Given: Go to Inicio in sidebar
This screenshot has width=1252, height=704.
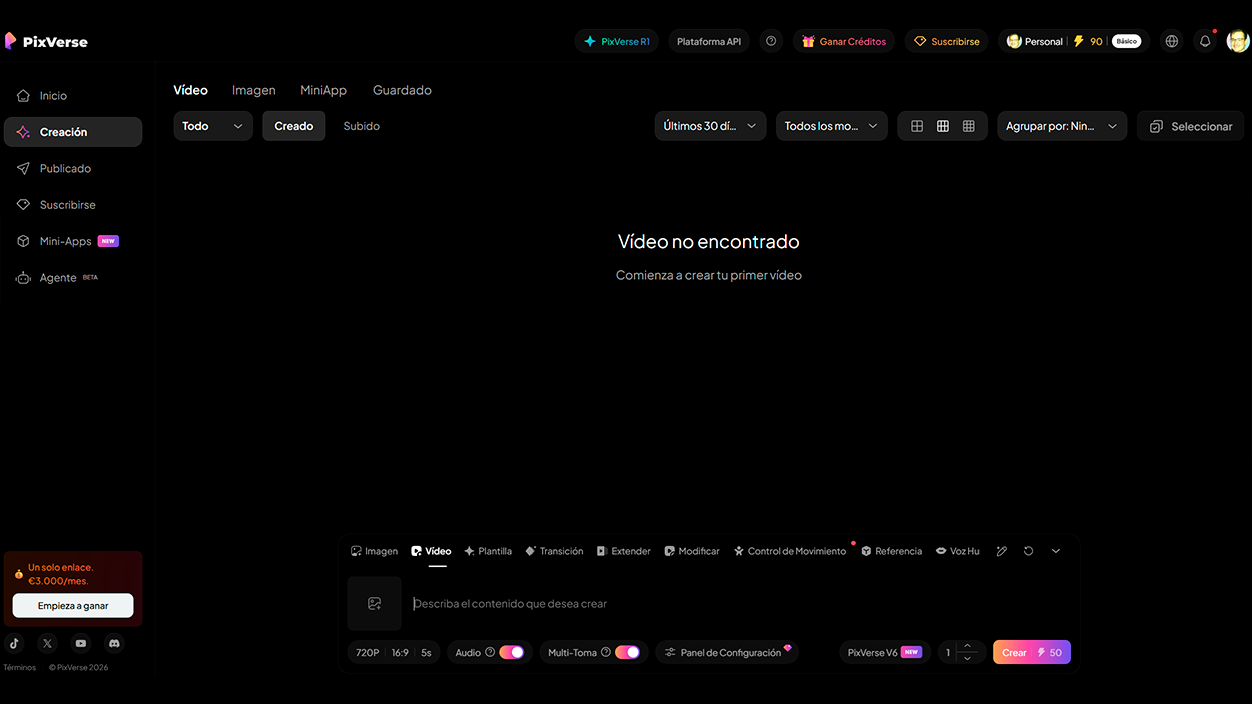Looking at the screenshot, I should (73, 96).
